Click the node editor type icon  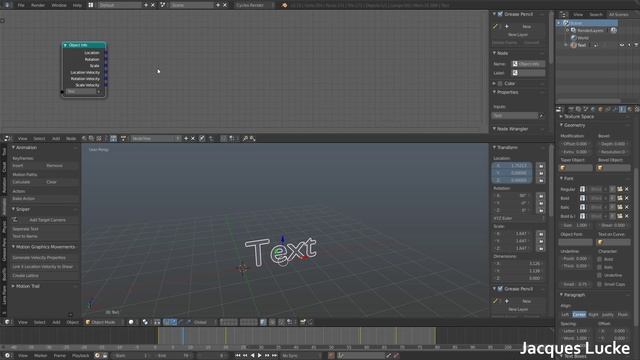coord(7,139)
